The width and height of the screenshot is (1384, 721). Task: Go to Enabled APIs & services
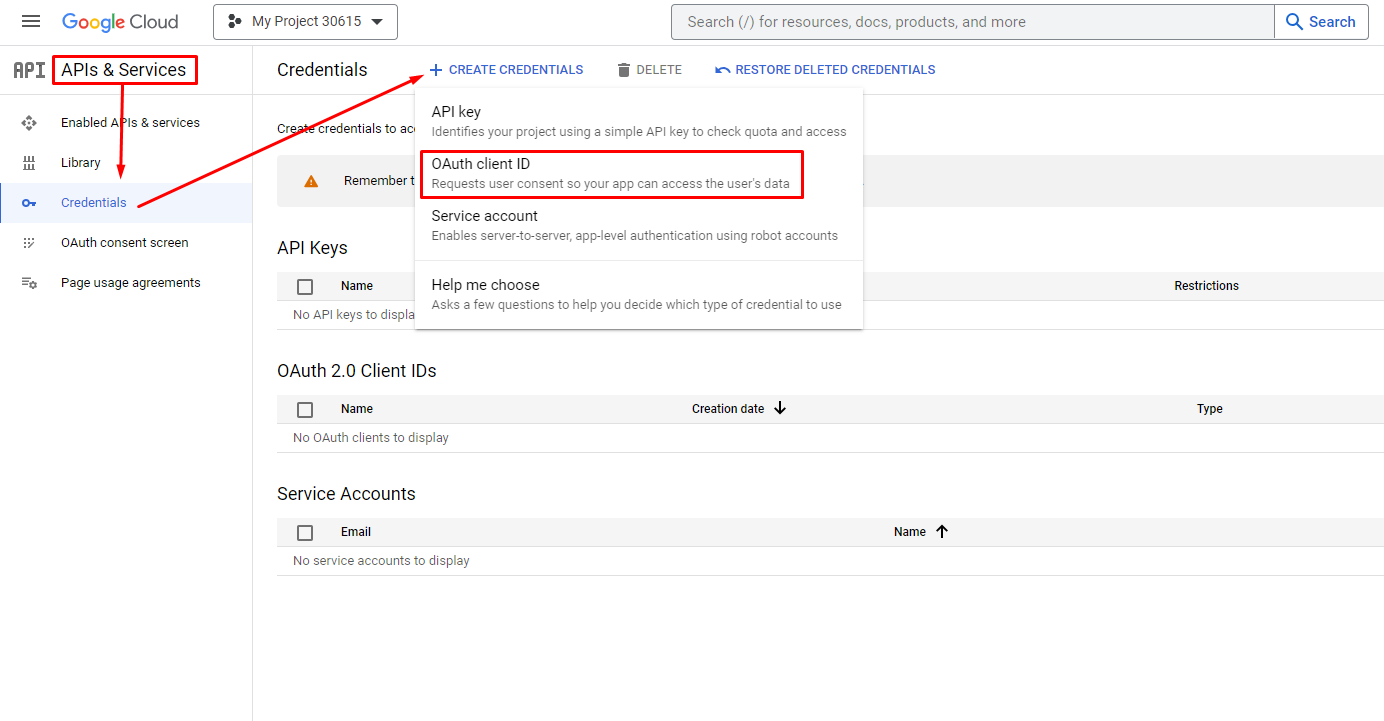tap(130, 123)
